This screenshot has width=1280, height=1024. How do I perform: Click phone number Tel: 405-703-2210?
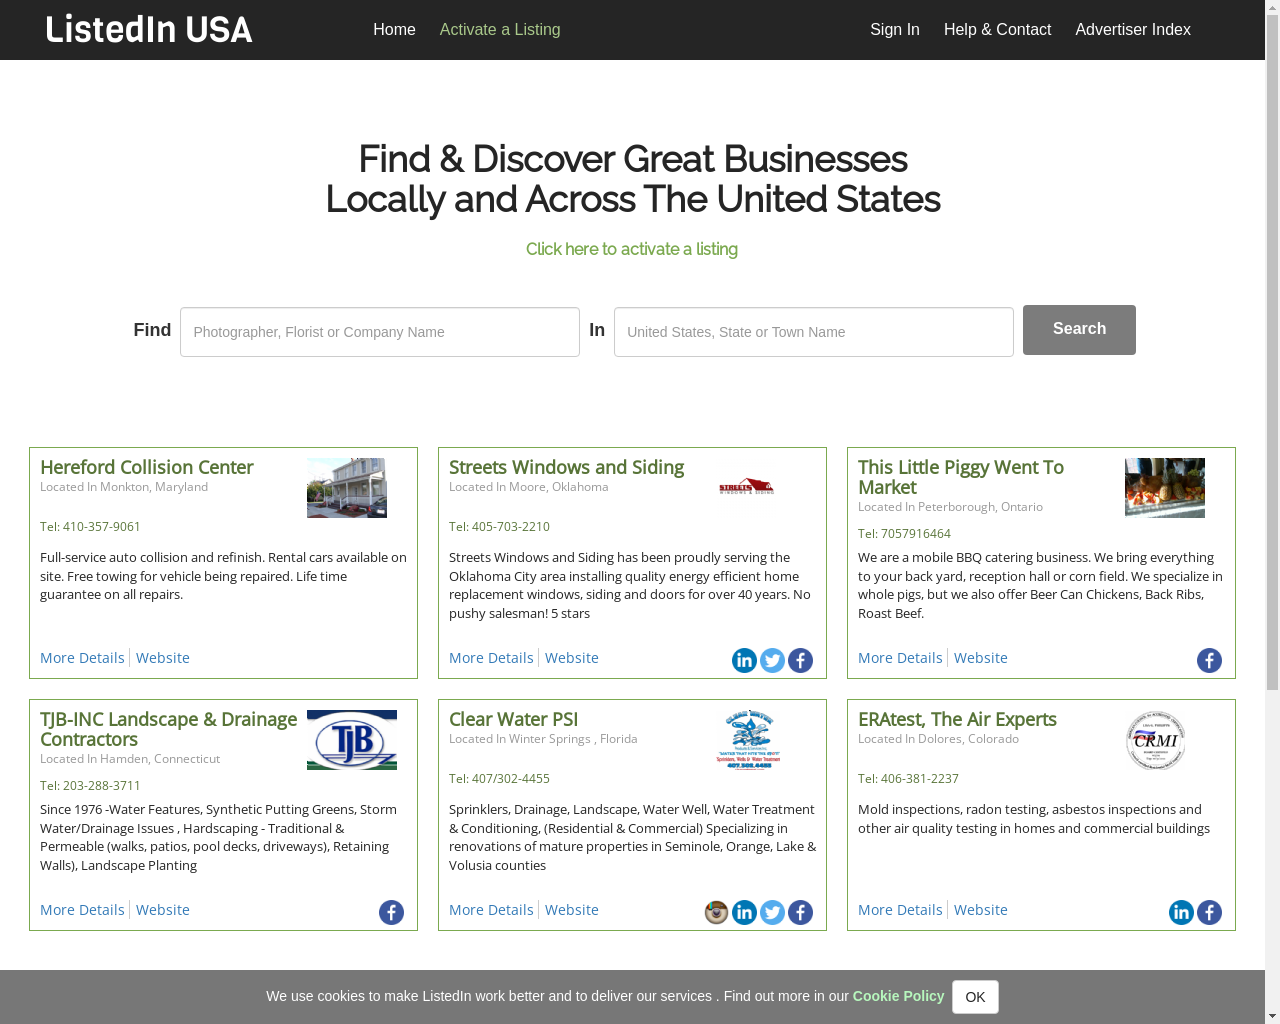(x=499, y=527)
